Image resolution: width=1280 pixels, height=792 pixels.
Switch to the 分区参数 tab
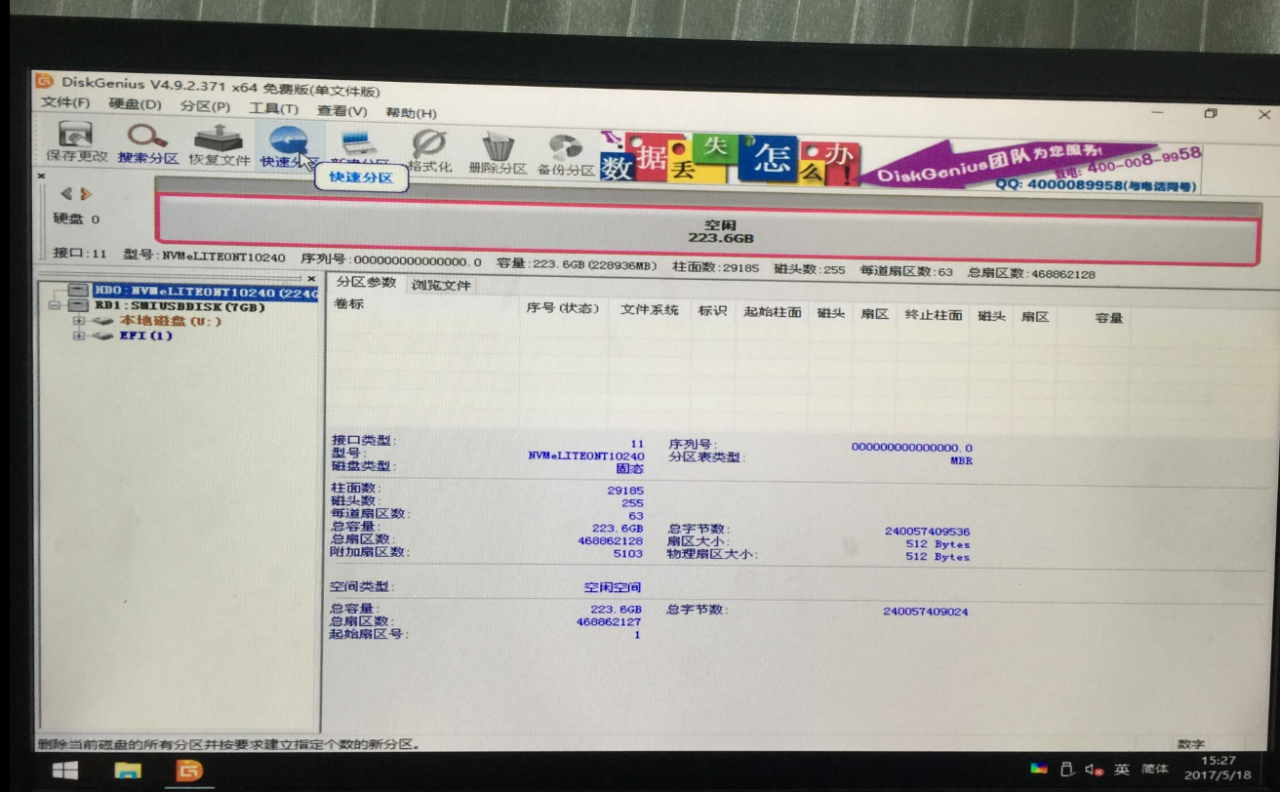tap(365, 283)
